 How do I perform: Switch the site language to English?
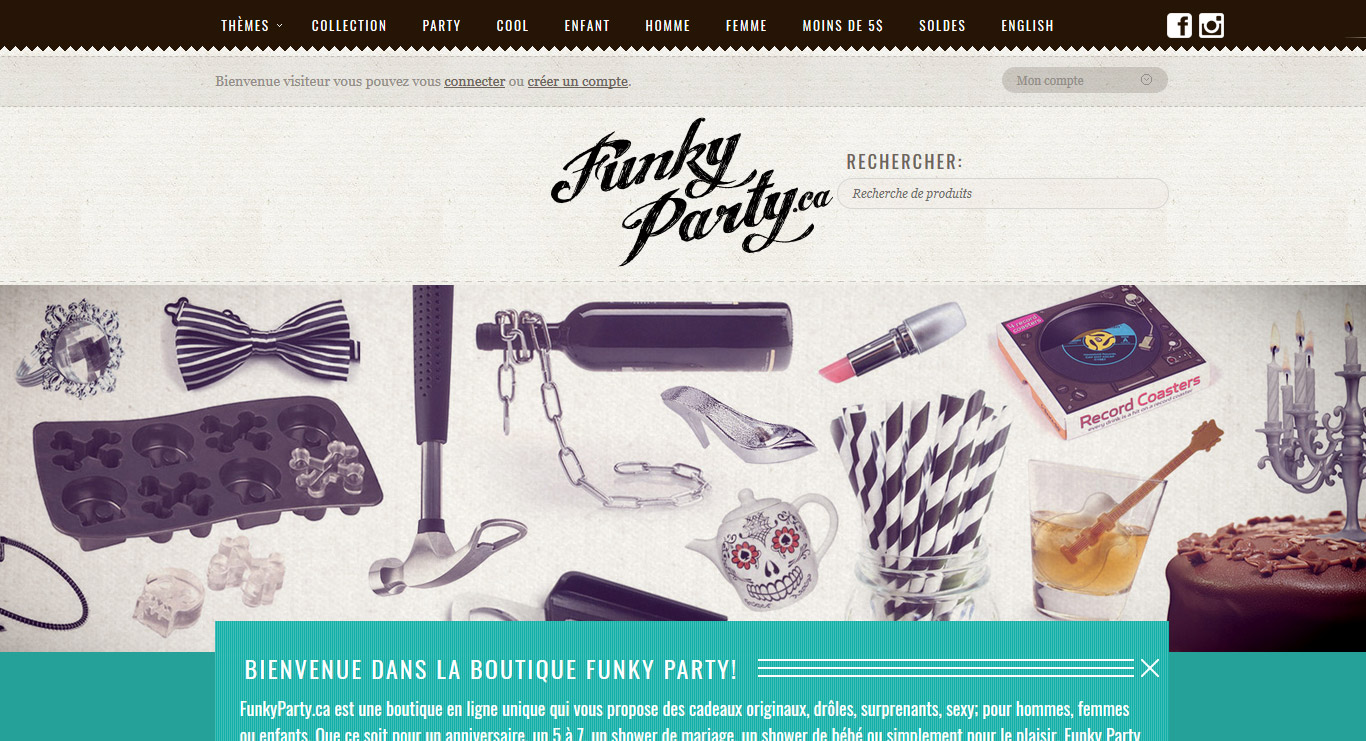(x=1027, y=26)
